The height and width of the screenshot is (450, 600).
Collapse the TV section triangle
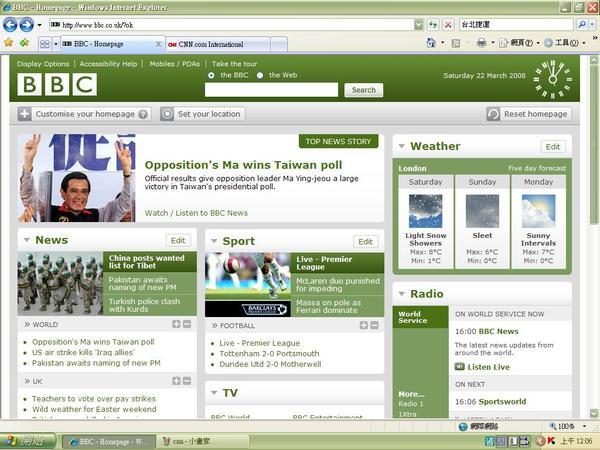(x=214, y=393)
